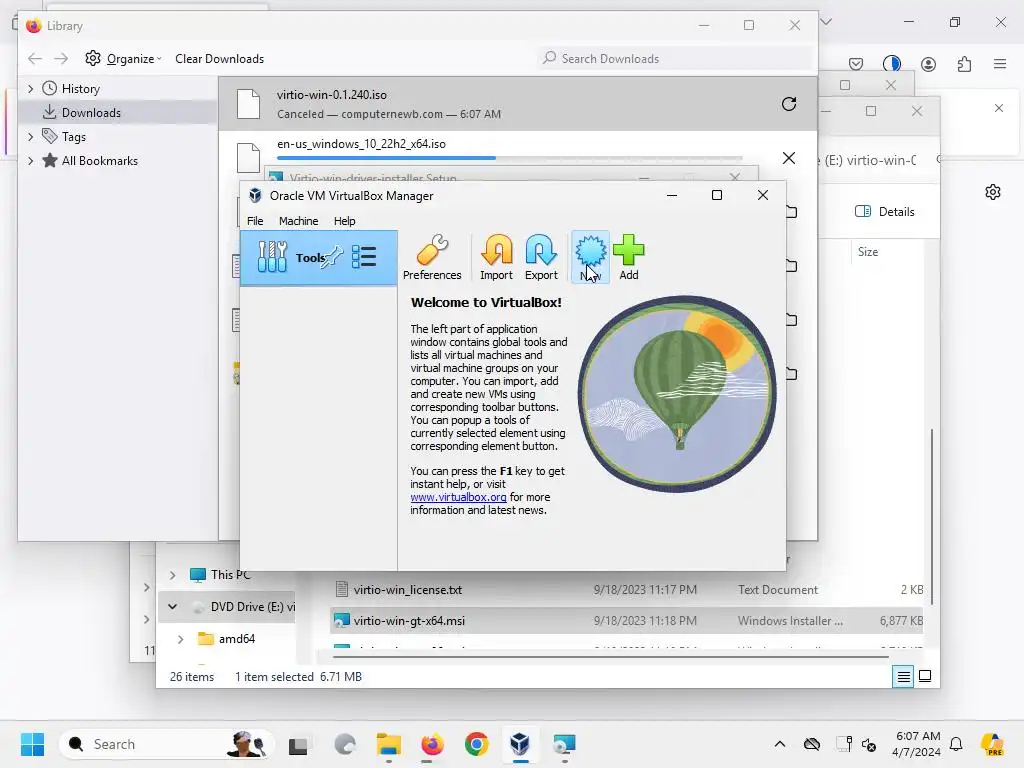Open Firefox extensions puzzle icon
Screen dimensions: 1024x768
click(x=964, y=64)
